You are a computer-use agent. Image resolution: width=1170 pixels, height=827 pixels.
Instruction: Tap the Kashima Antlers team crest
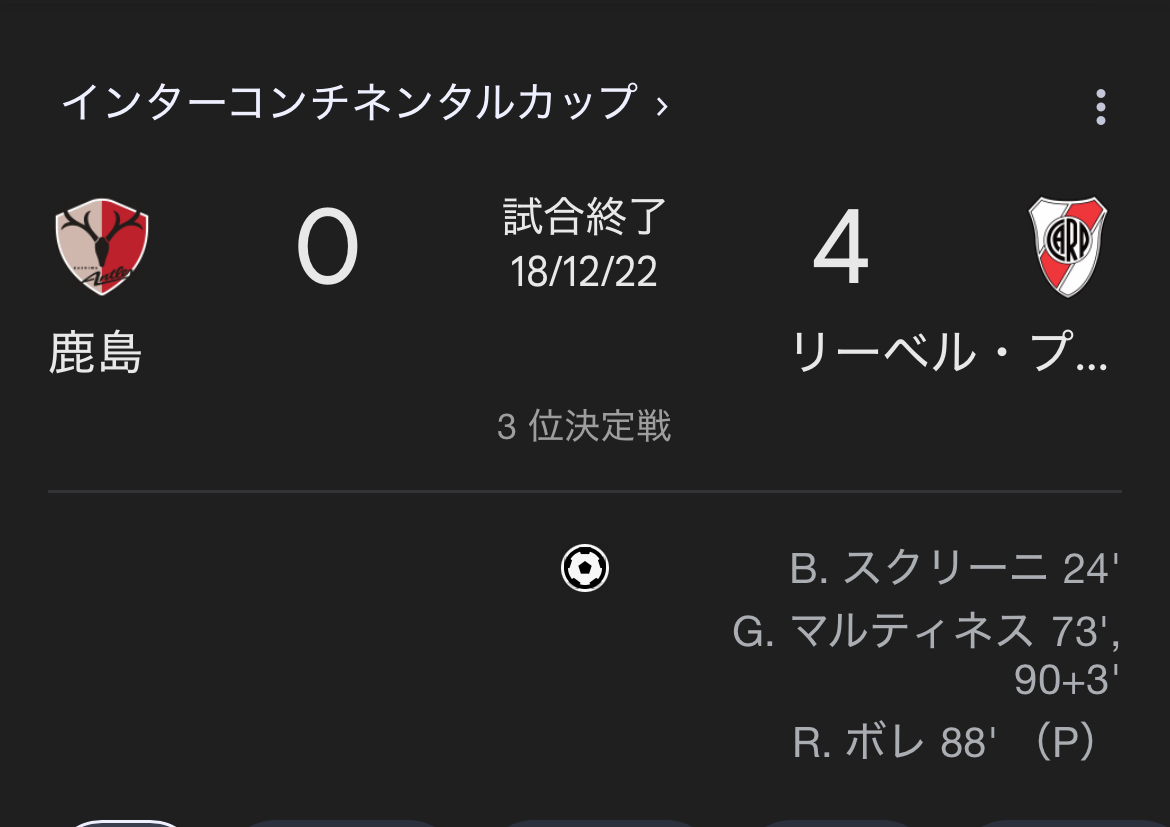tap(101, 246)
